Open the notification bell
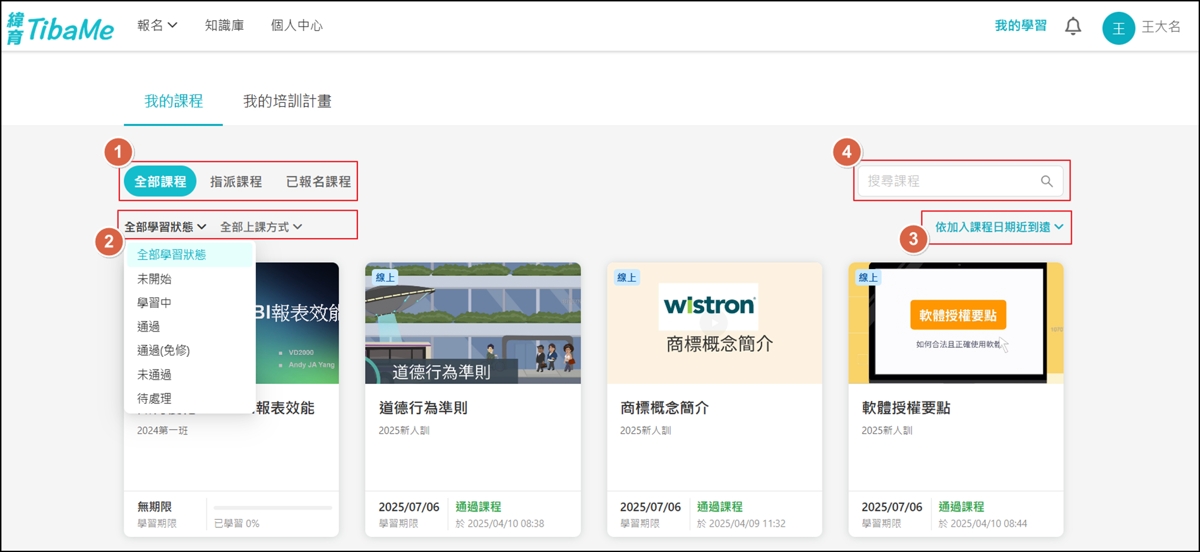This screenshot has height=552, width=1200. [x=1073, y=27]
